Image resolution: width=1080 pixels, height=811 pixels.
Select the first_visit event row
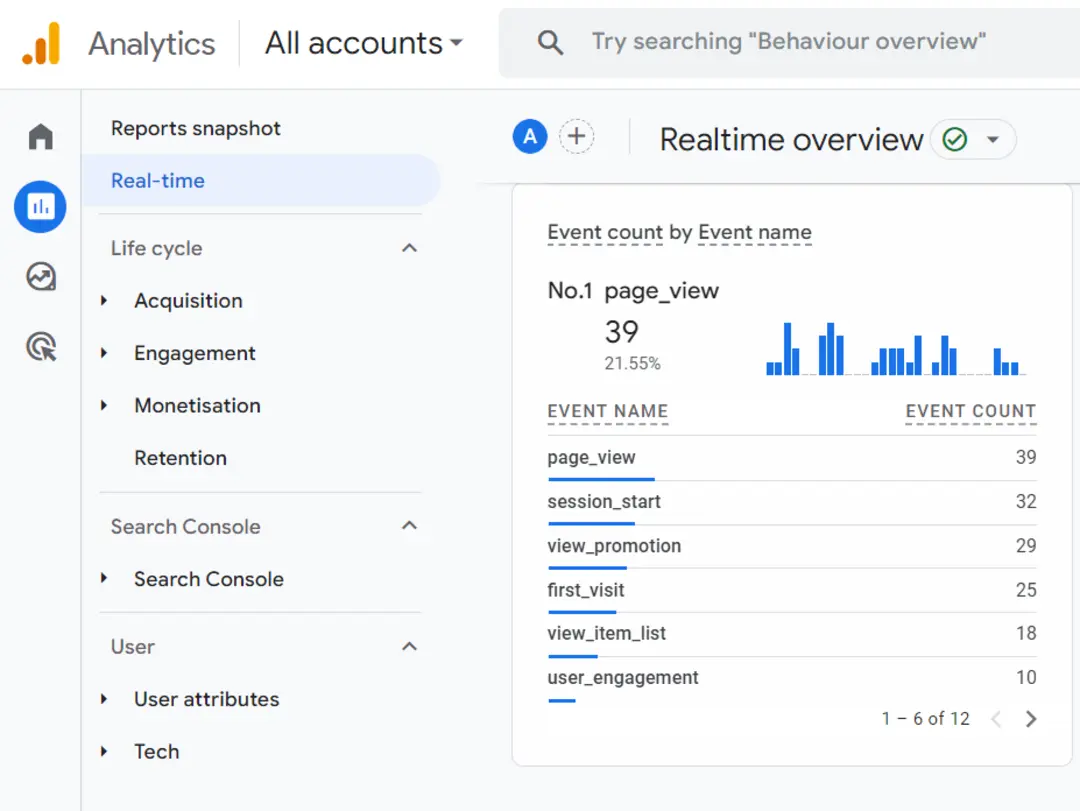[x=791, y=590]
